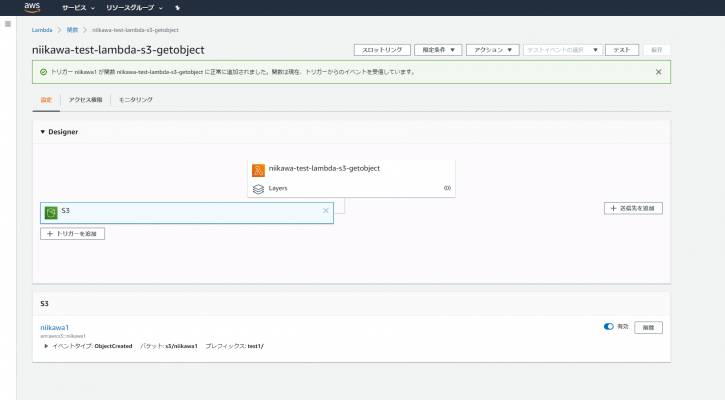Screen dimensions: 725x400
Task: Click the Layers stack icon
Action: click(258, 189)
